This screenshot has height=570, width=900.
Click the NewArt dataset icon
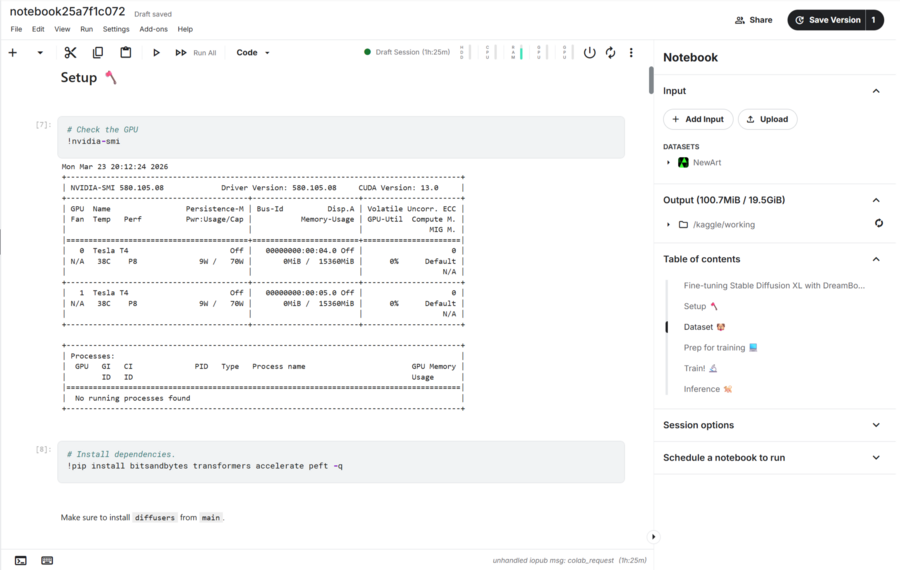[x=683, y=162]
